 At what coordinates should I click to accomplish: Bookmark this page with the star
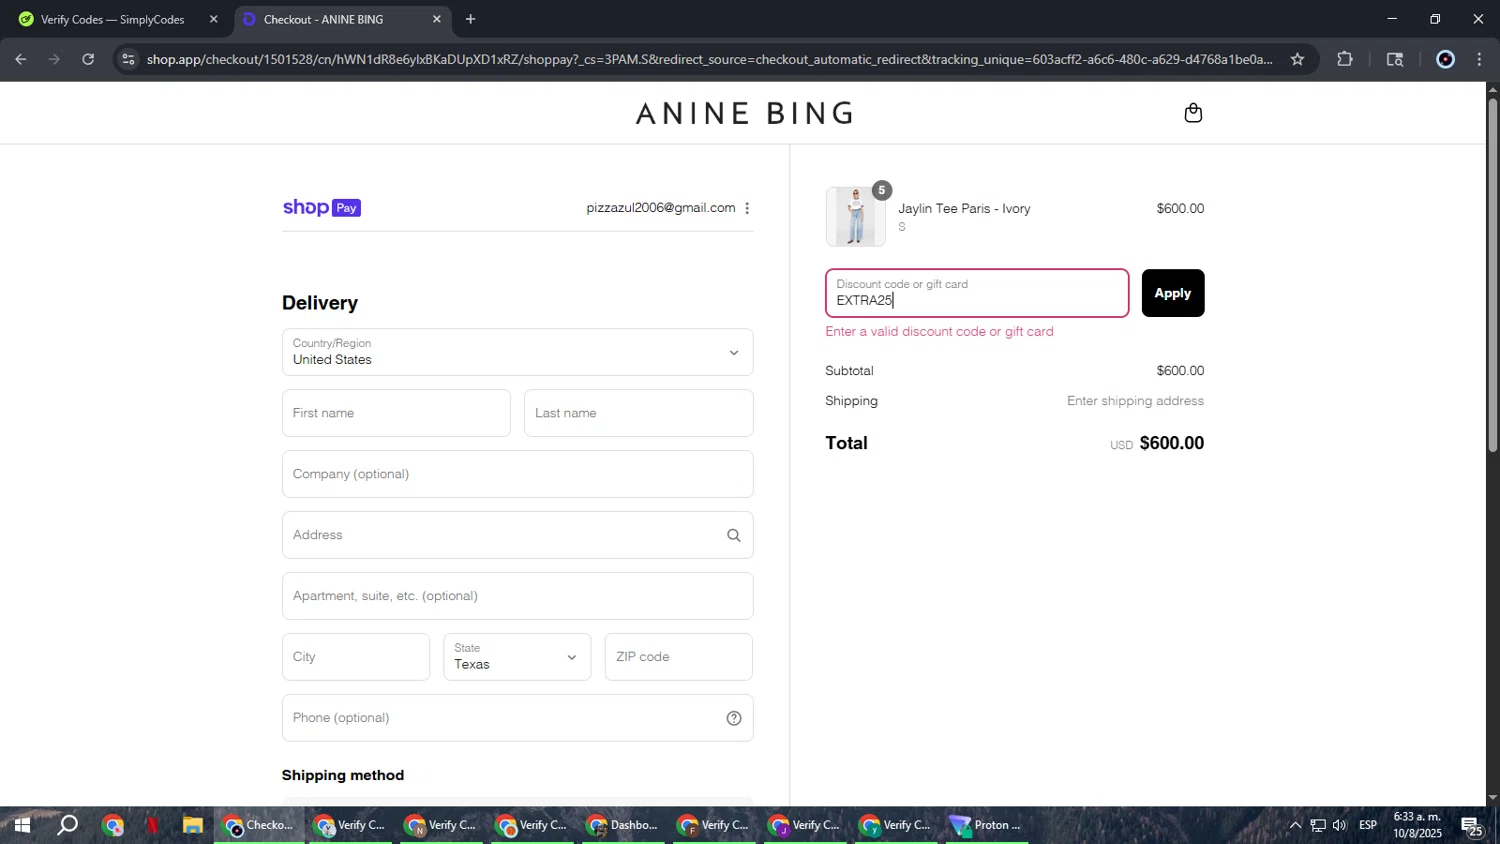coord(1297,59)
